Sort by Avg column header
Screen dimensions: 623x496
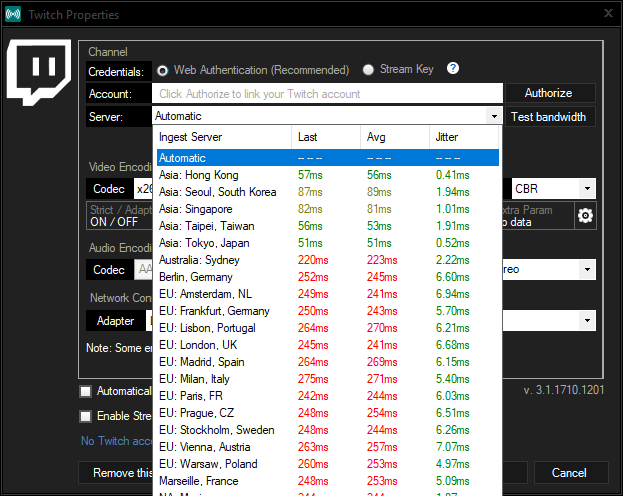pos(395,137)
